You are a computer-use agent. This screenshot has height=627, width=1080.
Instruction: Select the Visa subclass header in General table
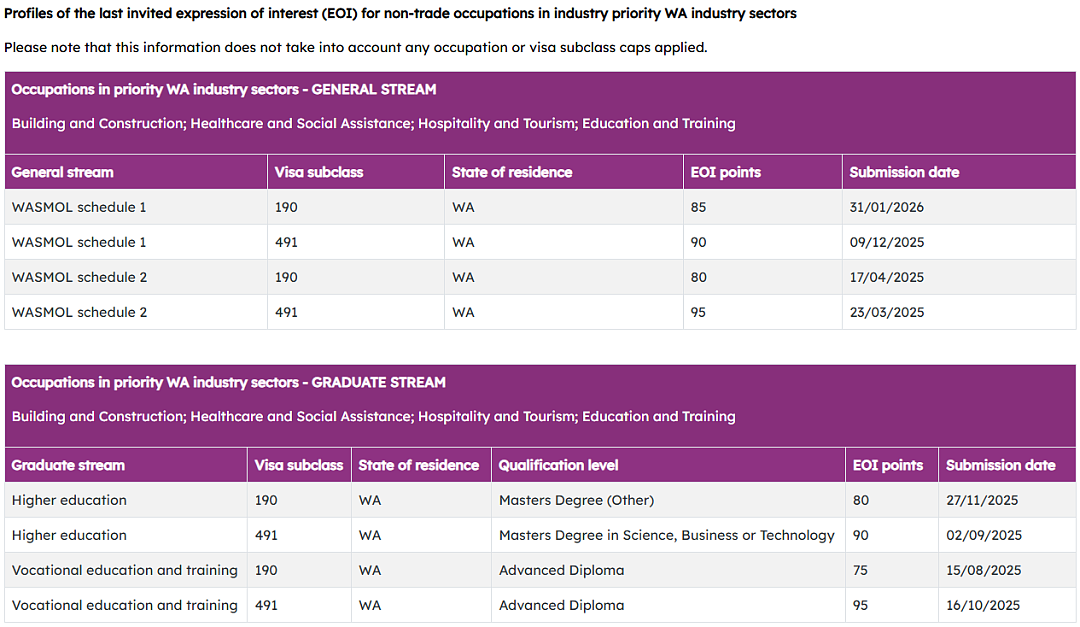pos(355,172)
